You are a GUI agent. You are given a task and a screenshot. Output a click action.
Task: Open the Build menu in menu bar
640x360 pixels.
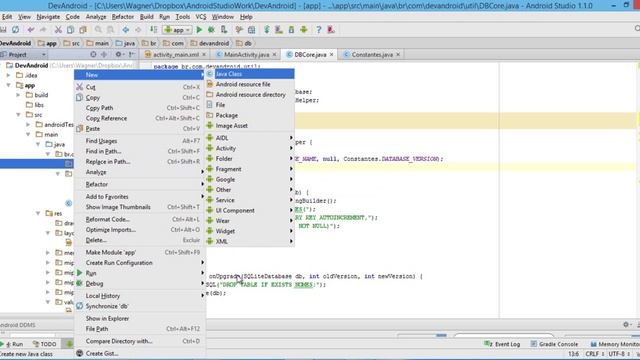(147, 17)
